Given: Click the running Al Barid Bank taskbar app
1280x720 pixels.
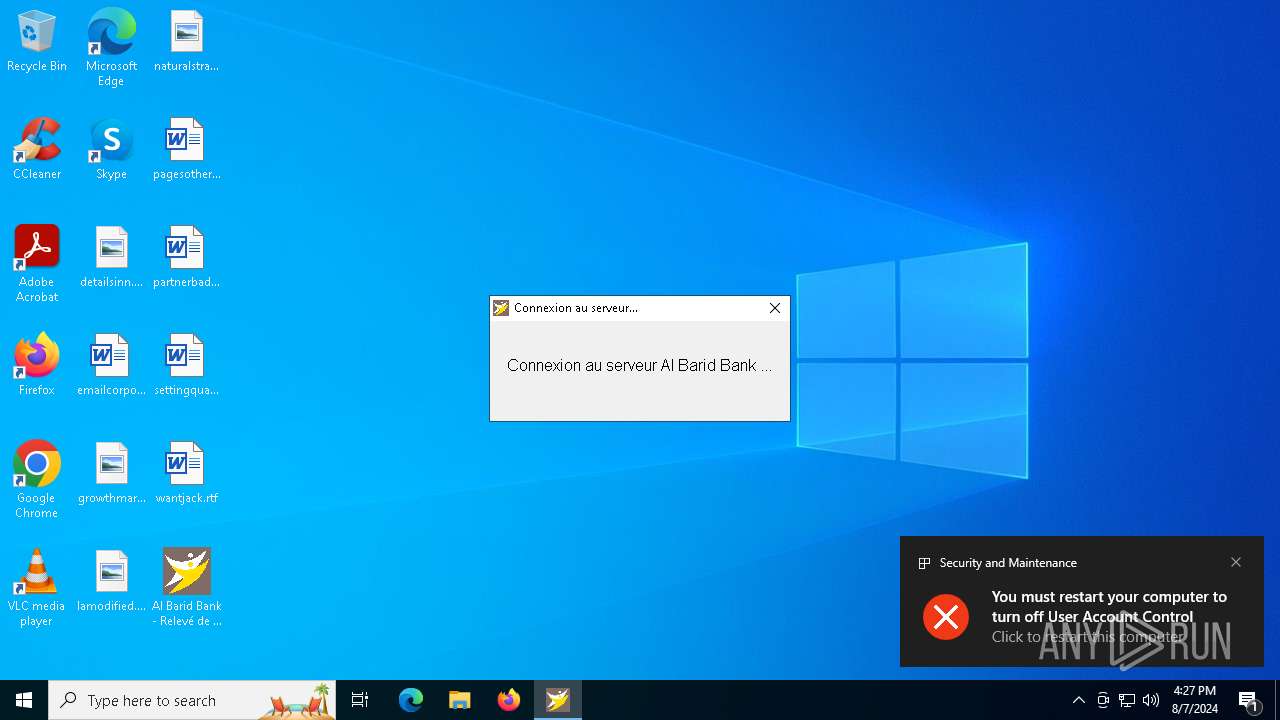Looking at the screenshot, I should 558,700.
